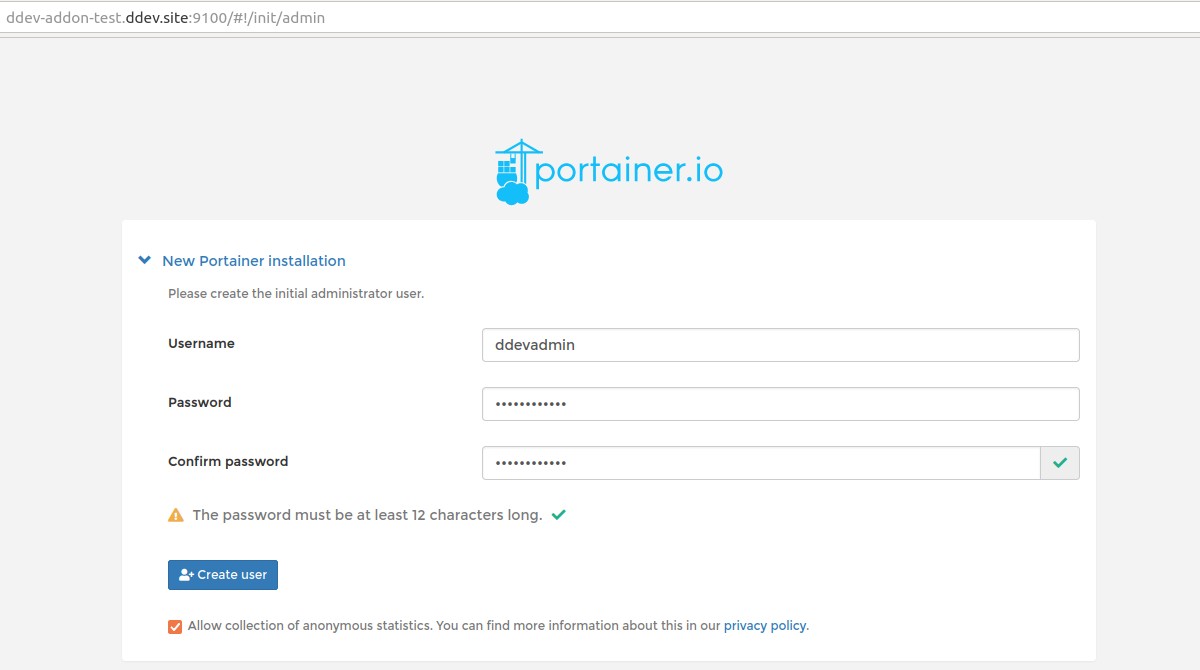
Task: Click the Password label
Action: pyautogui.click(x=200, y=402)
